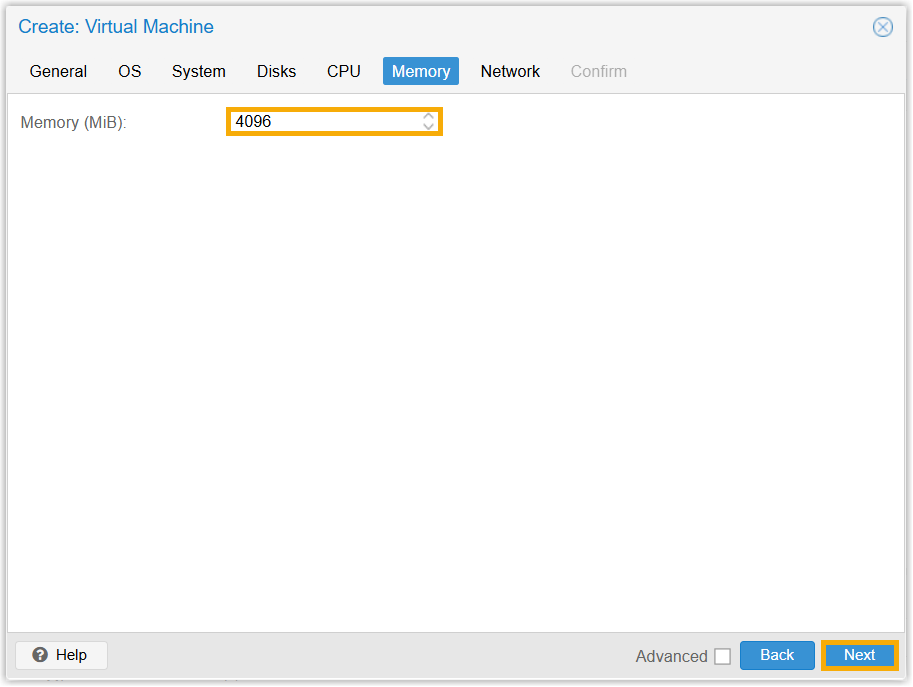This screenshot has width=913, height=687.
Task: Click the question mark Help icon
Action: click(x=40, y=655)
